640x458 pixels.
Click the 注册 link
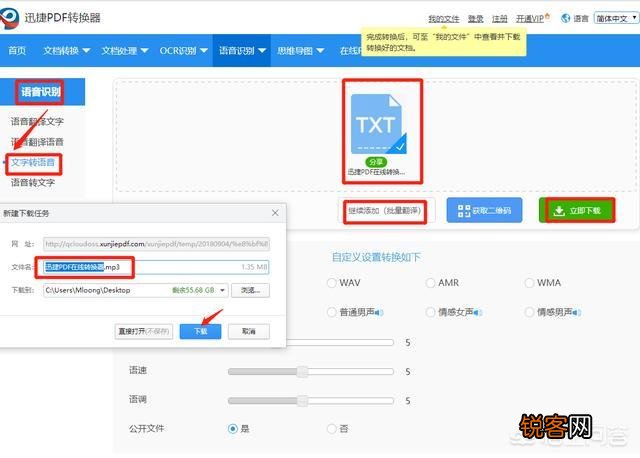tap(500, 18)
